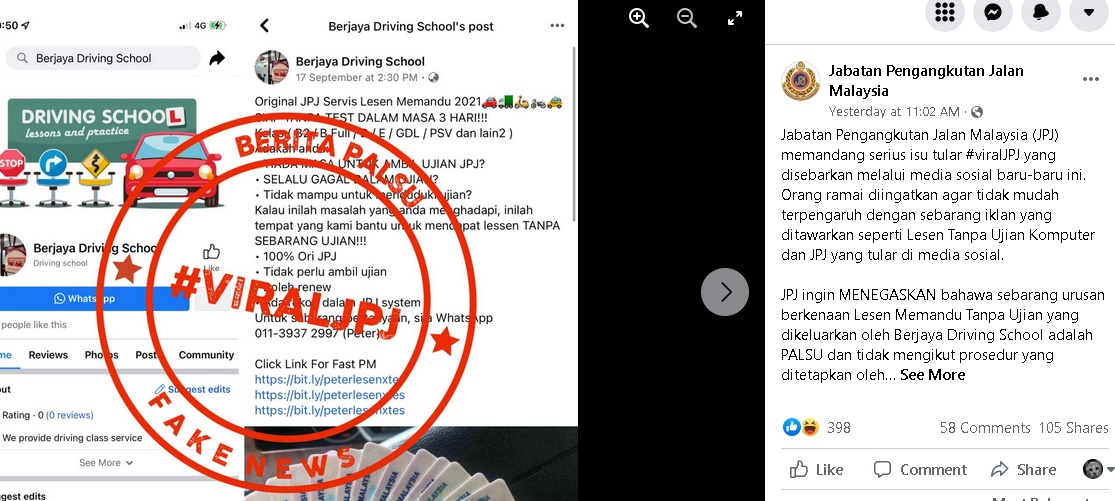
Task: View the 105 Shares list
Action: (1073, 428)
